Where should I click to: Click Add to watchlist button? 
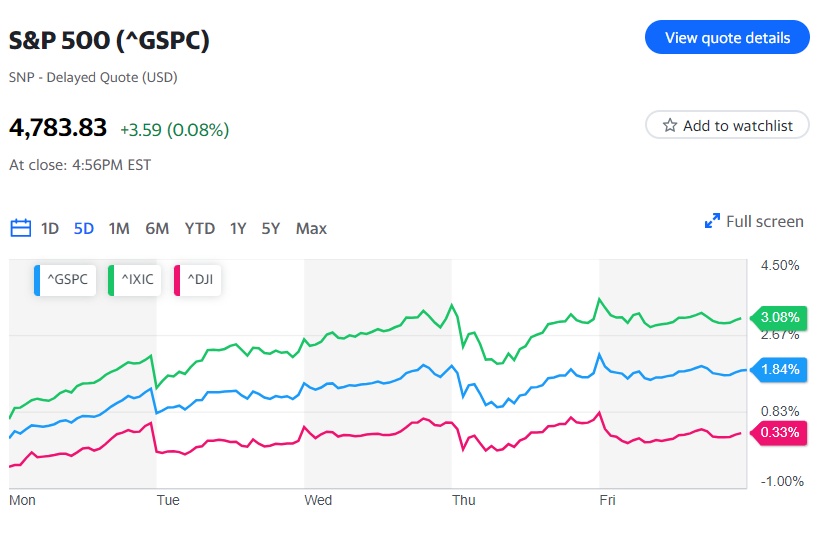pos(727,125)
